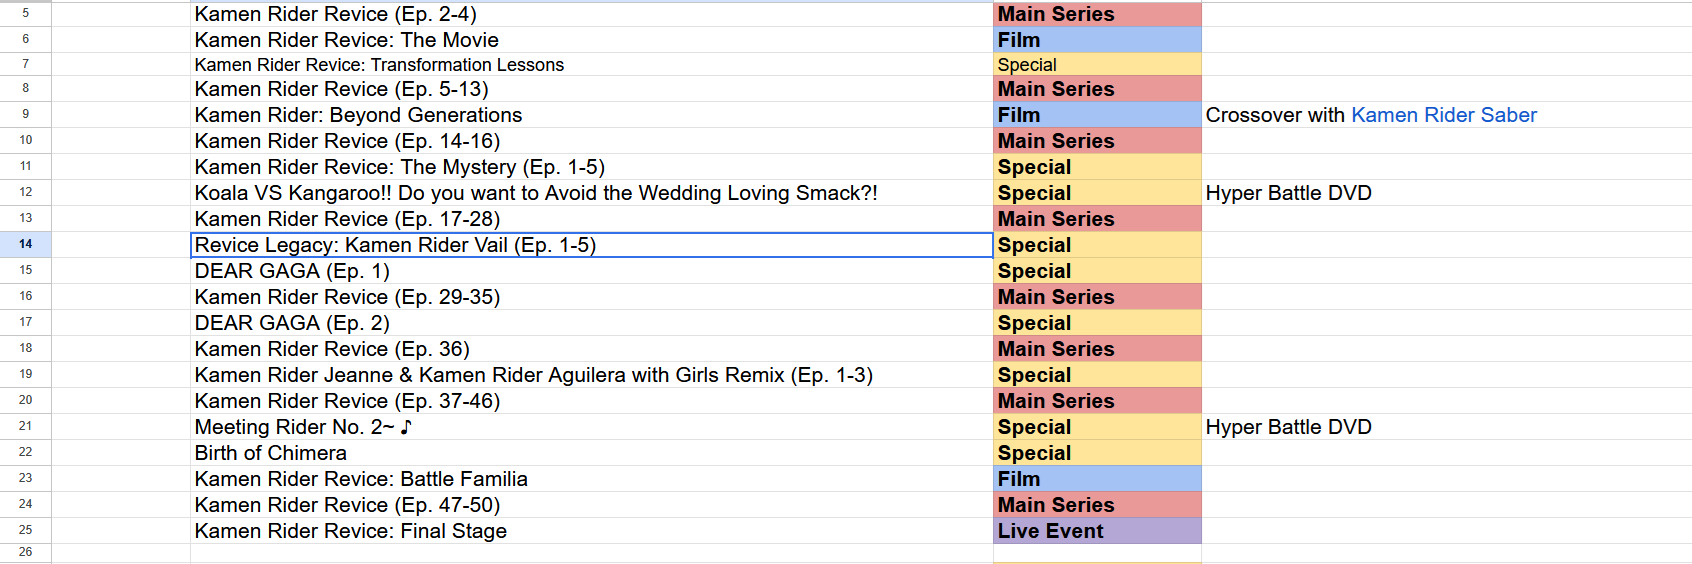
Task: Select the Hyper Battle DVD note in row 12
Action: coord(1288,193)
